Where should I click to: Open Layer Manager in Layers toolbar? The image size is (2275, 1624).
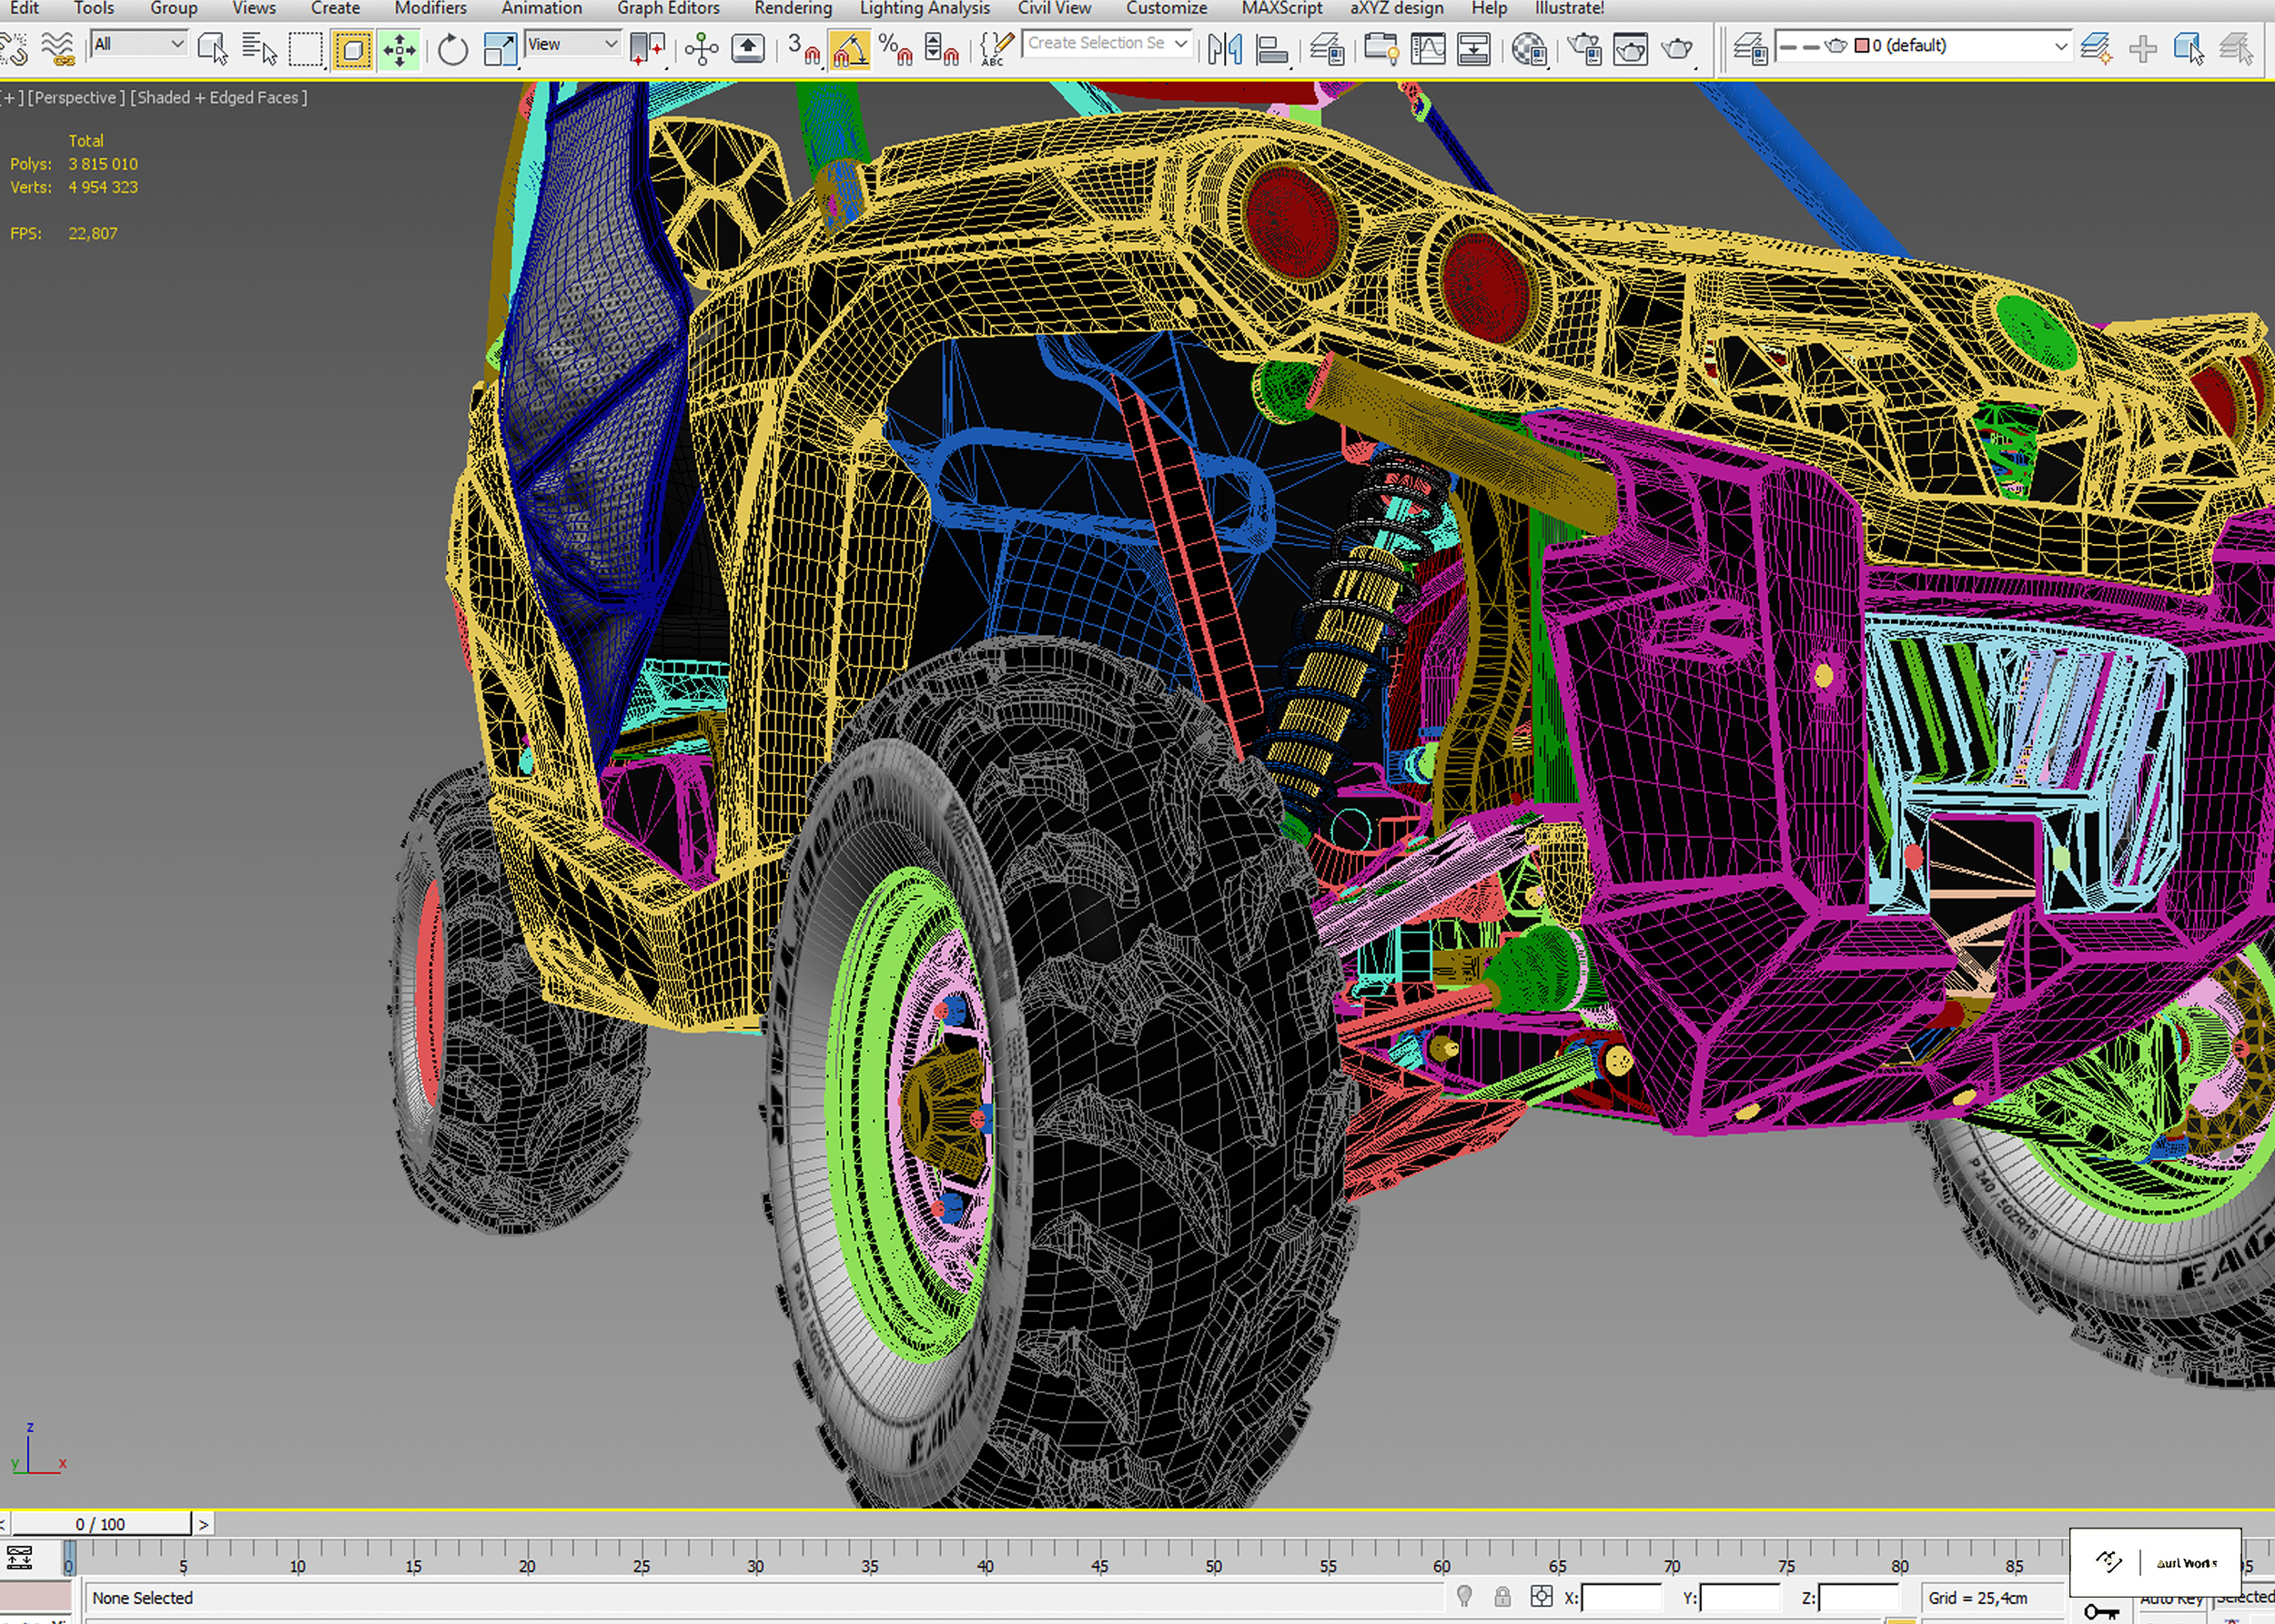click(1750, 48)
